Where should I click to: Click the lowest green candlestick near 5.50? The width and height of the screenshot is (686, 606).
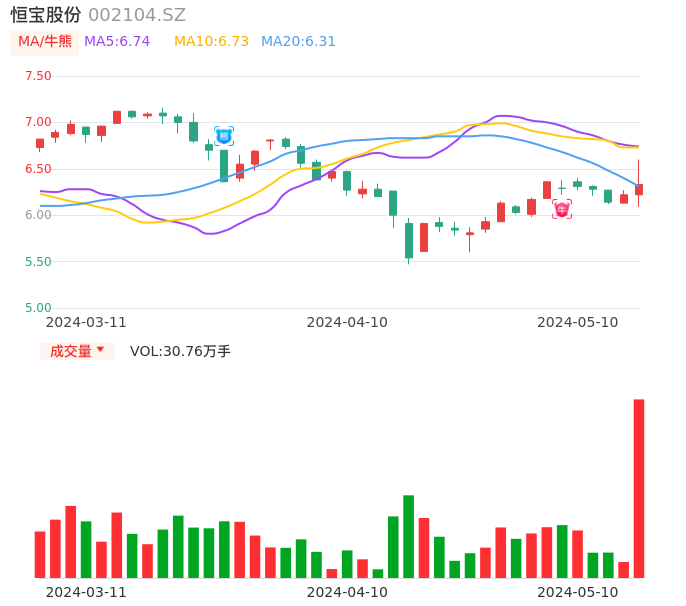coord(409,241)
